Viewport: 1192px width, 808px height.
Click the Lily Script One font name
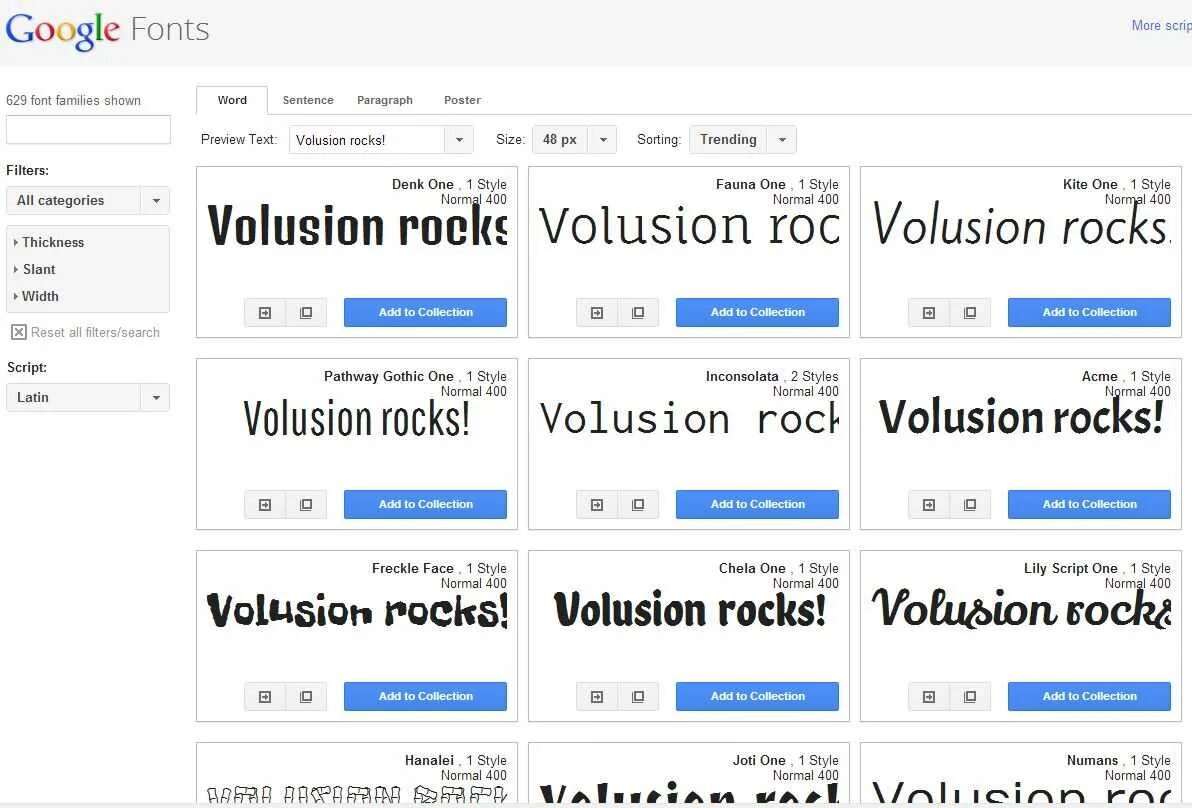coord(1070,569)
